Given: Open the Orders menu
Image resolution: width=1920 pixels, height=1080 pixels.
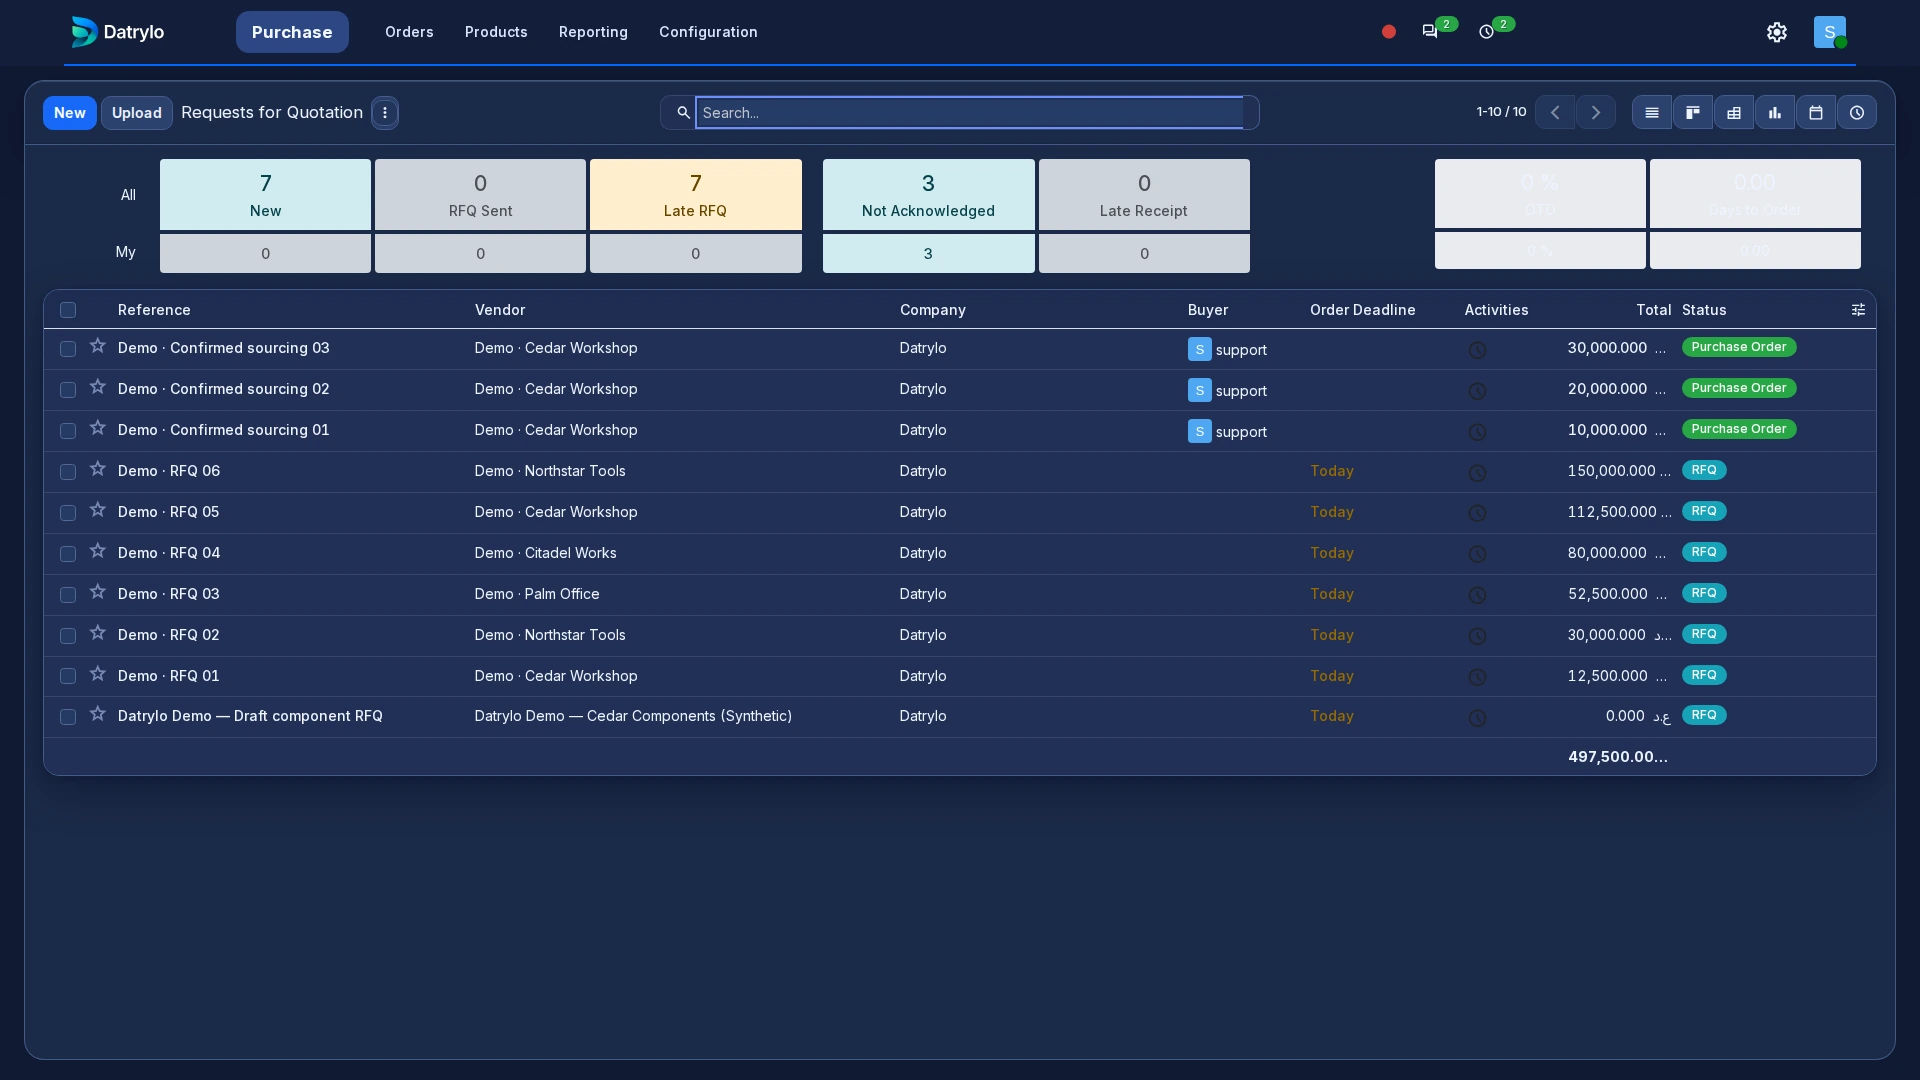Looking at the screenshot, I should [409, 32].
